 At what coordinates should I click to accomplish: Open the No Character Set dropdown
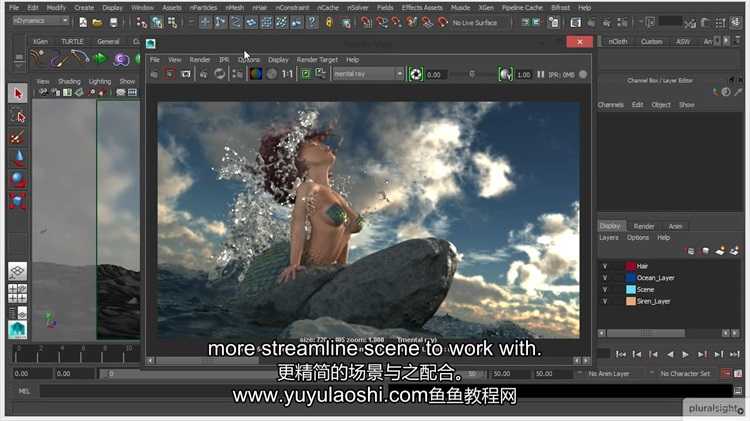[685, 374]
